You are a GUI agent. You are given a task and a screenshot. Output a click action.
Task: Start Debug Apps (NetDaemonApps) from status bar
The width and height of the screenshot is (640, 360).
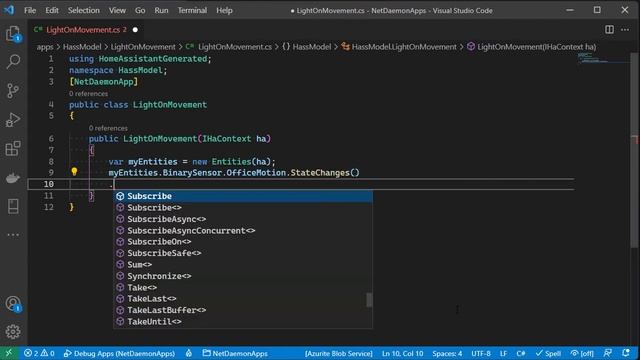point(119,353)
